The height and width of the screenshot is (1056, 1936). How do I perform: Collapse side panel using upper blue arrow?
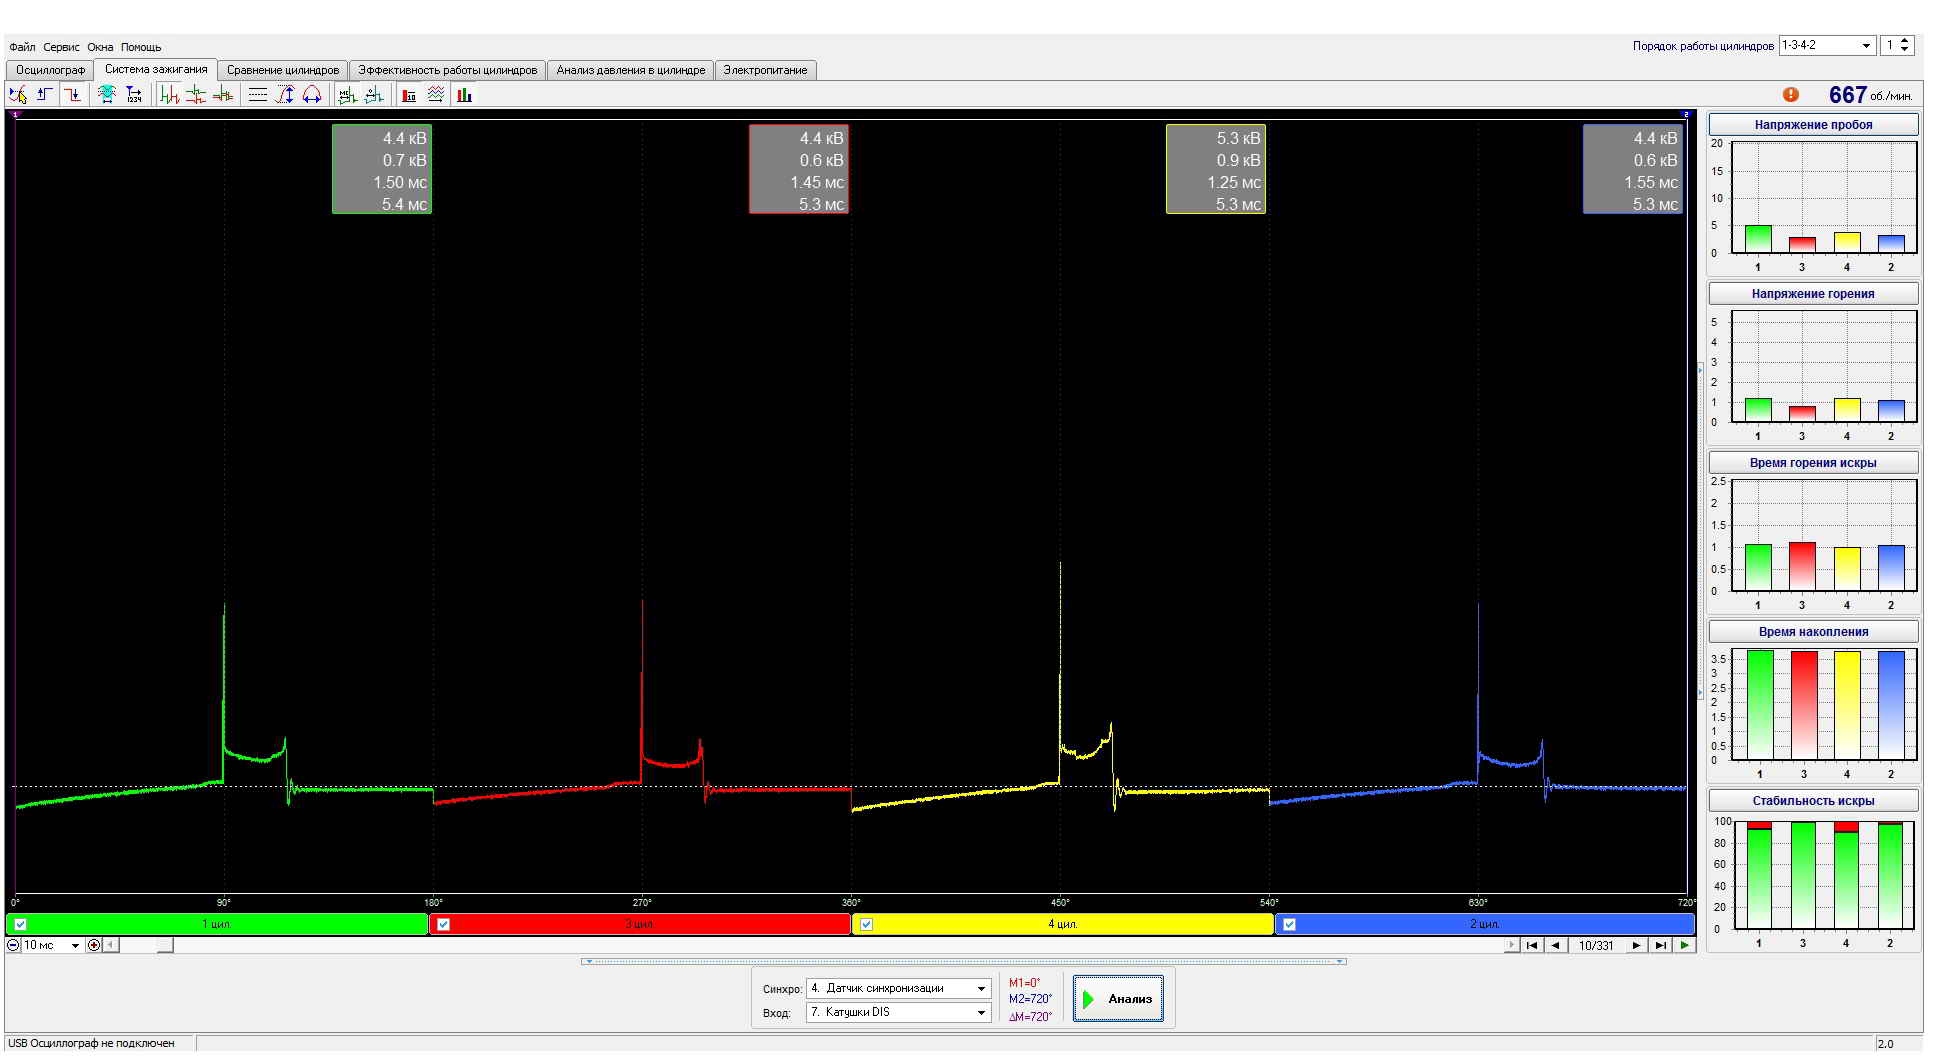1700,370
